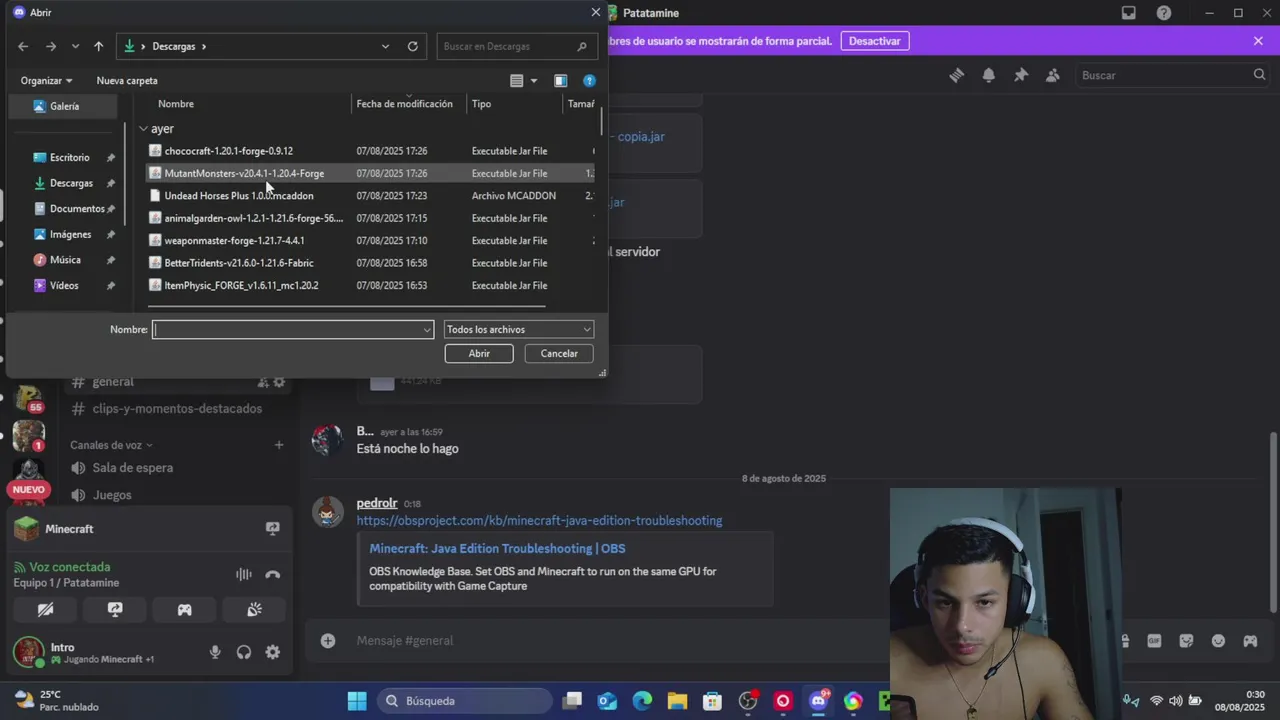Go up one folder level in the dialog

[98, 46]
